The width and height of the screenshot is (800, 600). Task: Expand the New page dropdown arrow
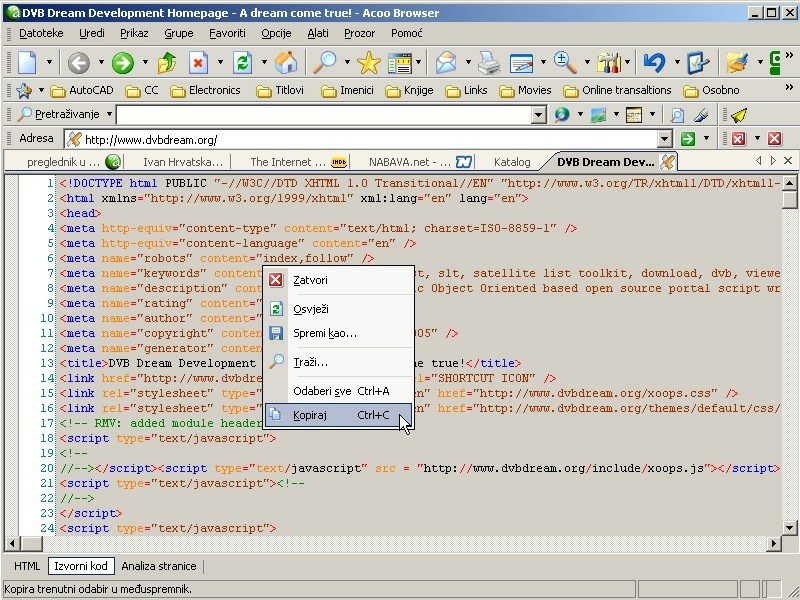(x=49, y=63)
